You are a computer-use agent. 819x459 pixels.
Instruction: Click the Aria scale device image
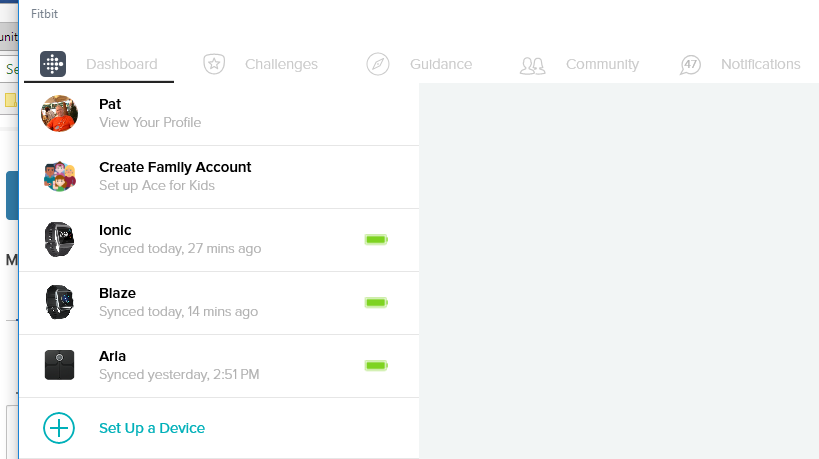point(59,365)
